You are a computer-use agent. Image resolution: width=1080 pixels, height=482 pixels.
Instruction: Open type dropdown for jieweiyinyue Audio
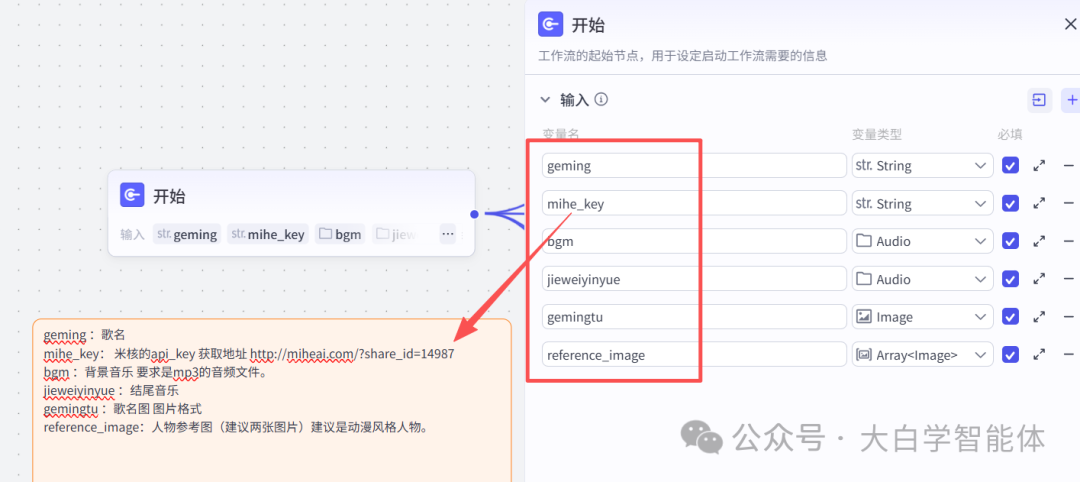click(x=922, y=279)
